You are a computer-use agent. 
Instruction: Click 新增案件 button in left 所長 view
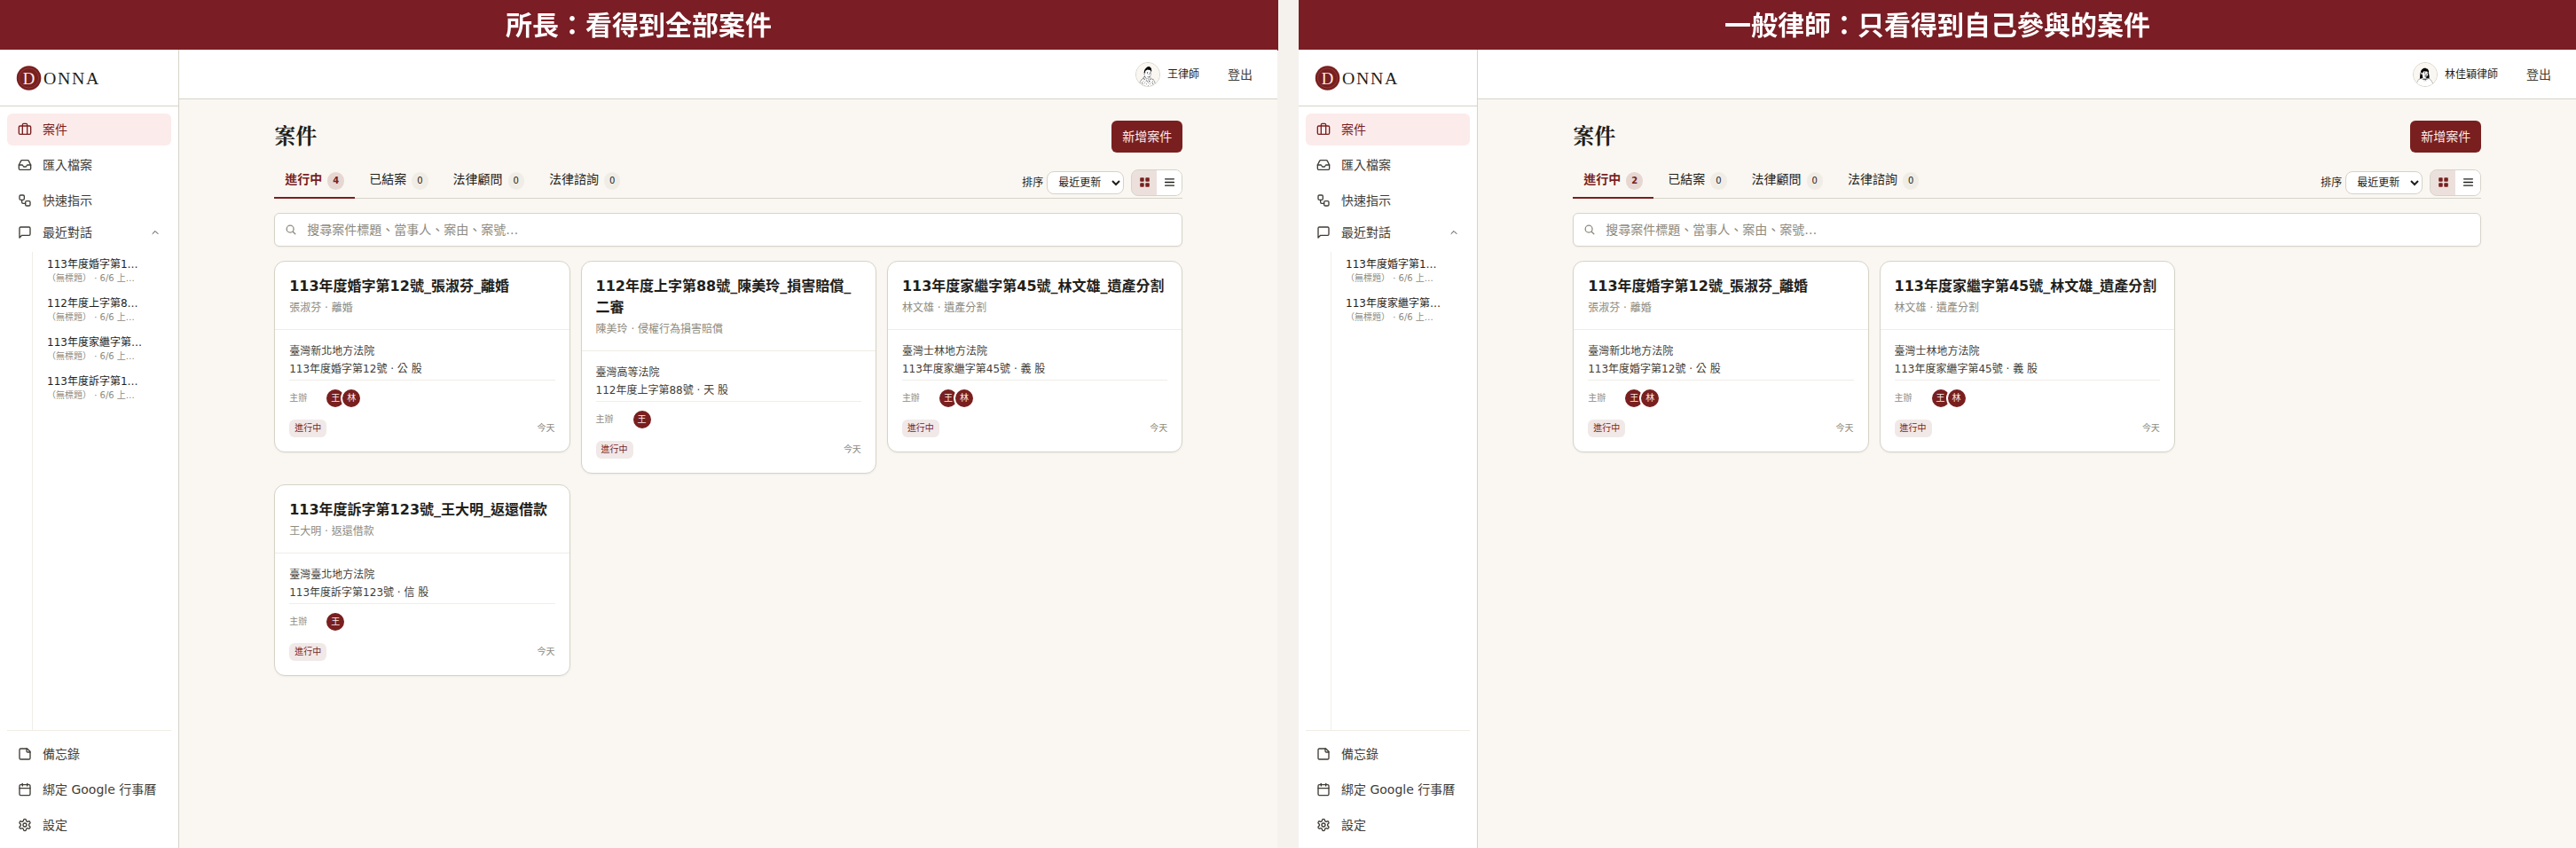1146,137
